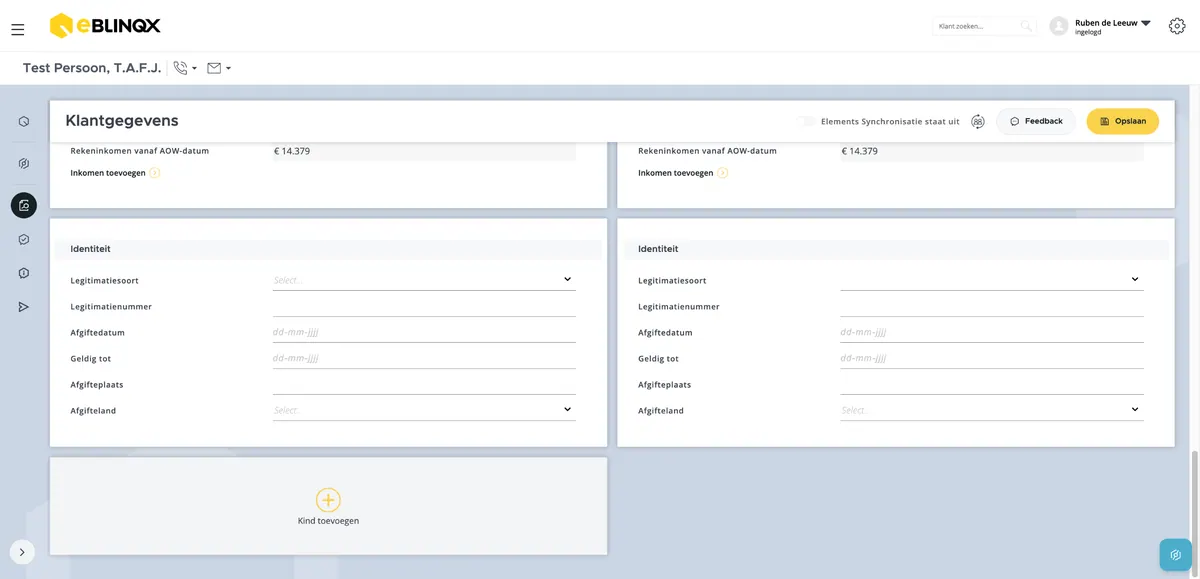This screenshot has width=1200, height=579.
Task: Open the phone contact options
Action: pyautogui.click(x=185, y=68)
